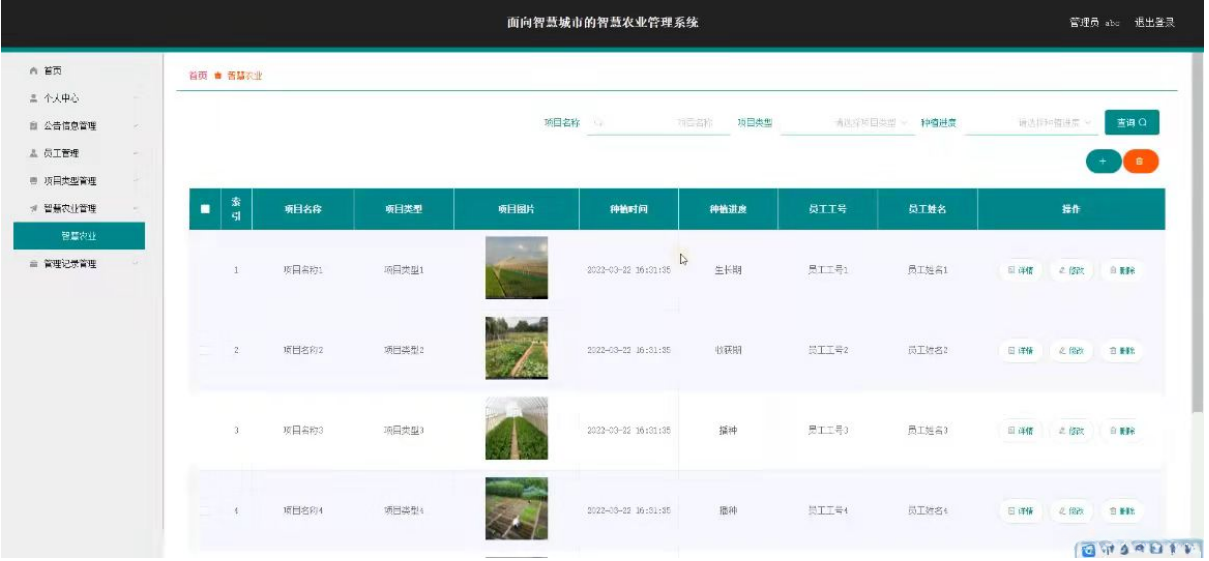The height and width of the screenshot is (561, 1209).
Task: Expand 项目类型管理 sidebar chevron
Action: [135, 181]
